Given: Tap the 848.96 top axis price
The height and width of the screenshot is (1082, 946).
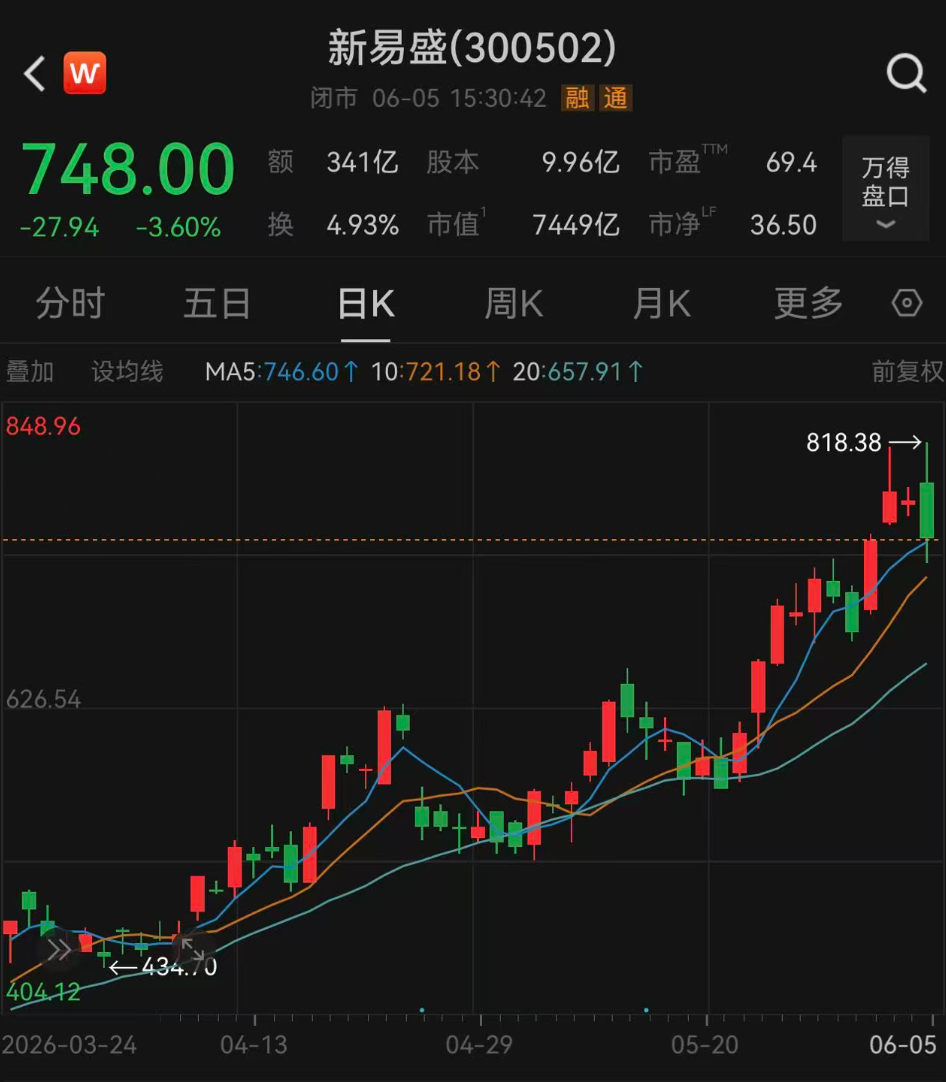Looking at the screenshot, I should [43, 426].
